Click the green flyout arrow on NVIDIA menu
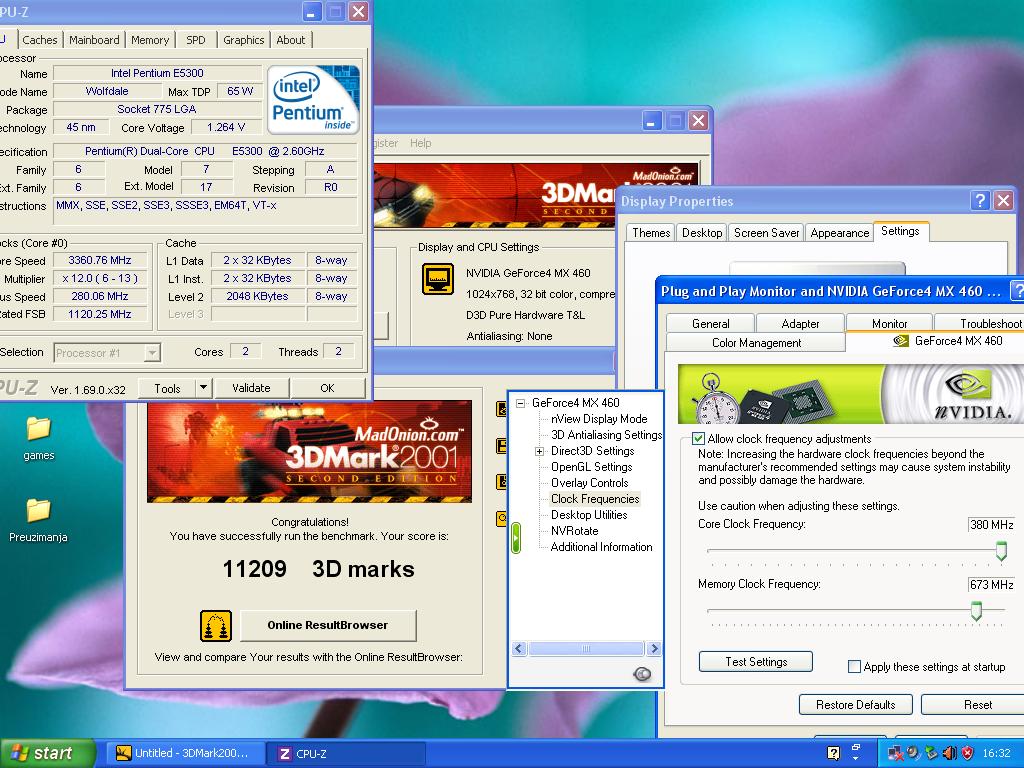1024x768 pixels. (x=516, y=538)
